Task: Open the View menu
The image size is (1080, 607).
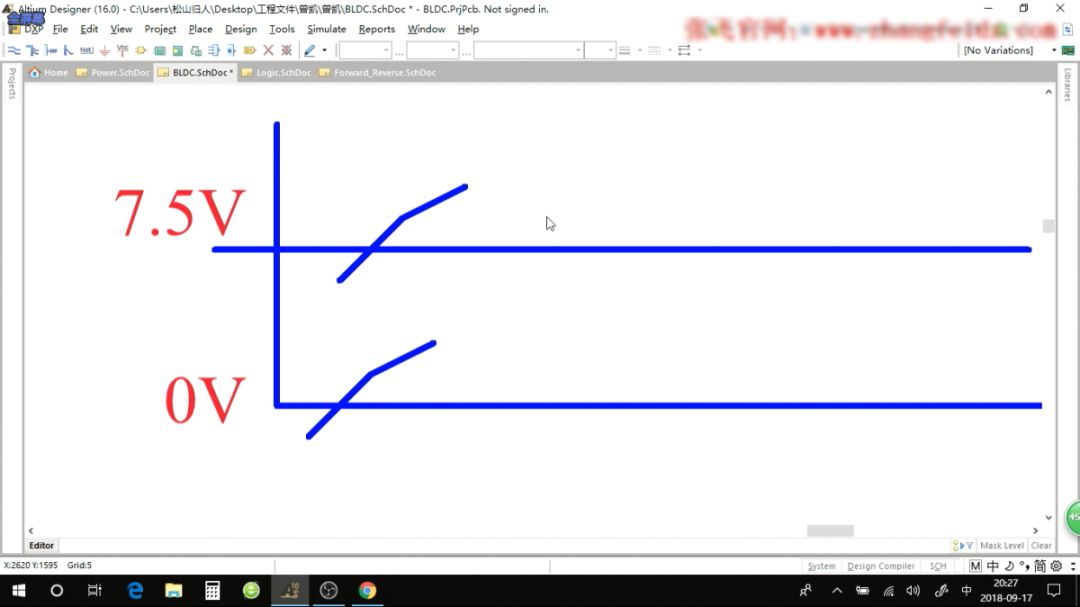Action: (121, 29)
